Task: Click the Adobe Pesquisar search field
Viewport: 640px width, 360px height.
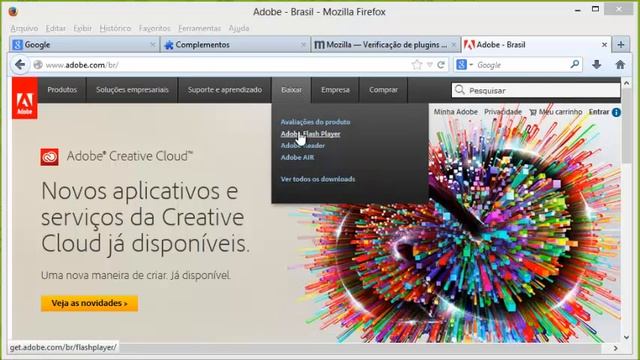Action: [x=536, y=90]
